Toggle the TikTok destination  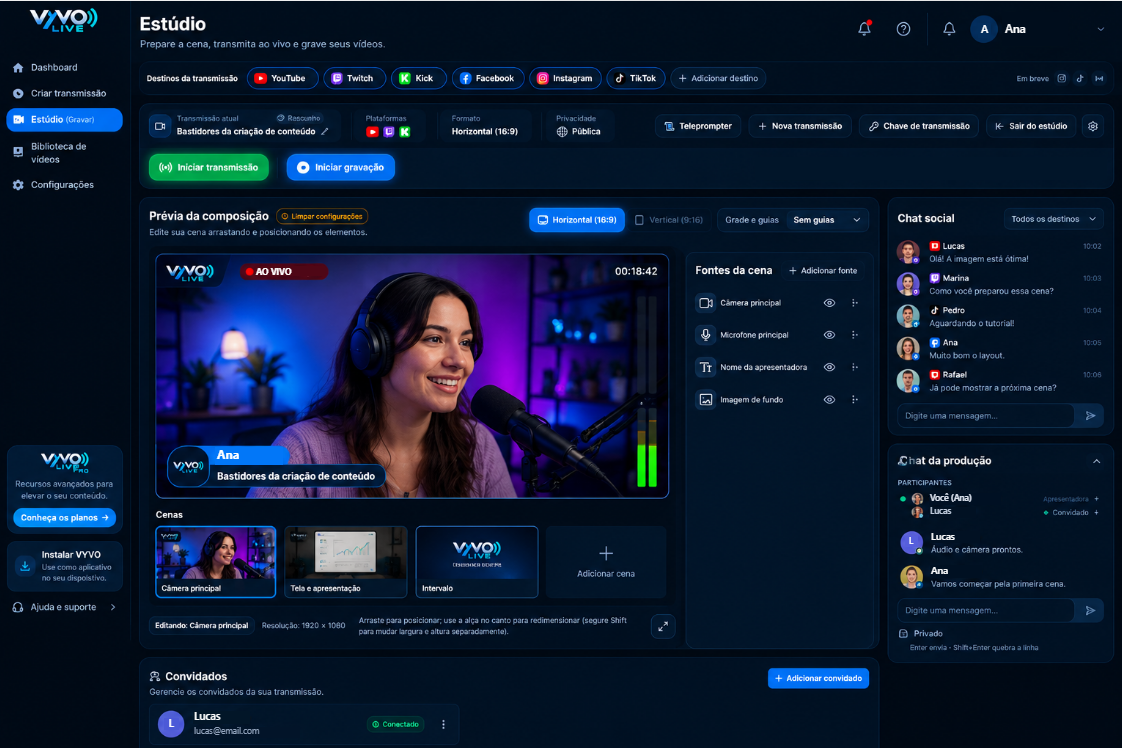(x=636, y=78)
